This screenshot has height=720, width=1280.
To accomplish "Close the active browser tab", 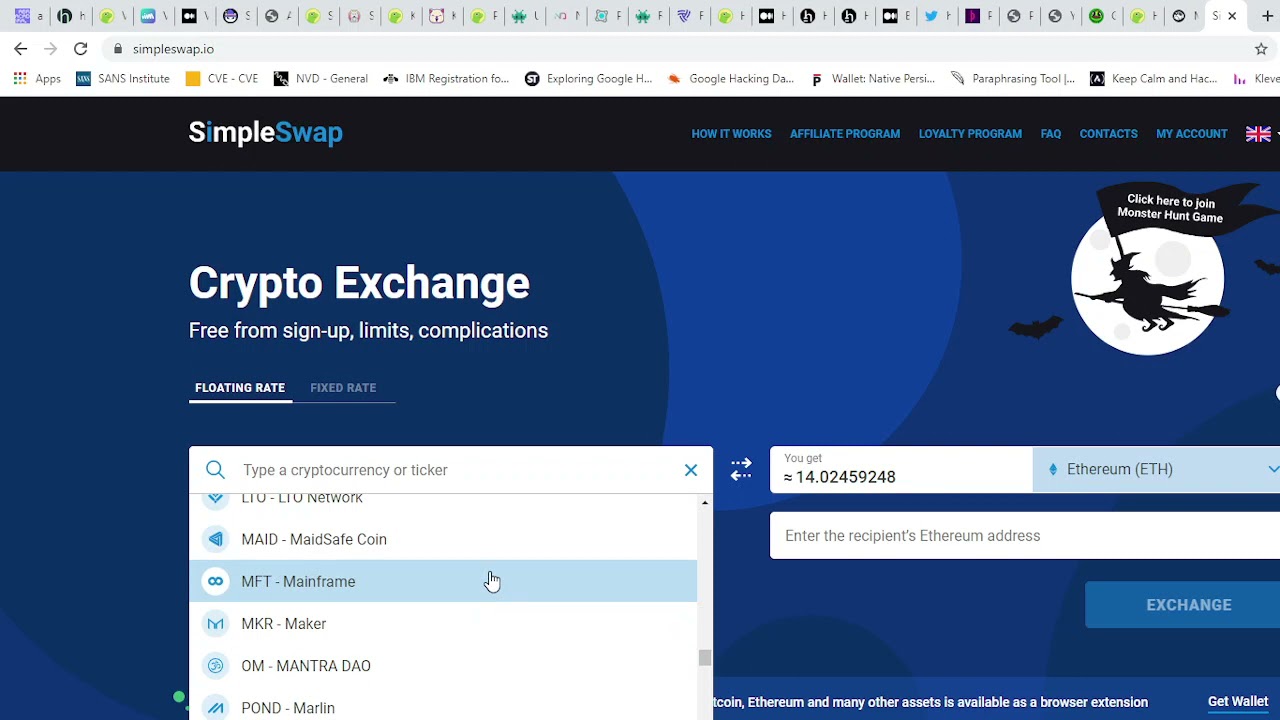I will point(1232,16).
